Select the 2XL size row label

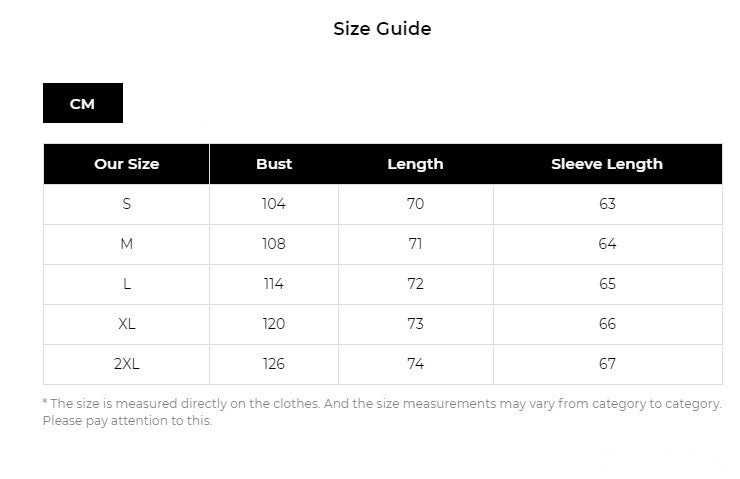(127, 364)
